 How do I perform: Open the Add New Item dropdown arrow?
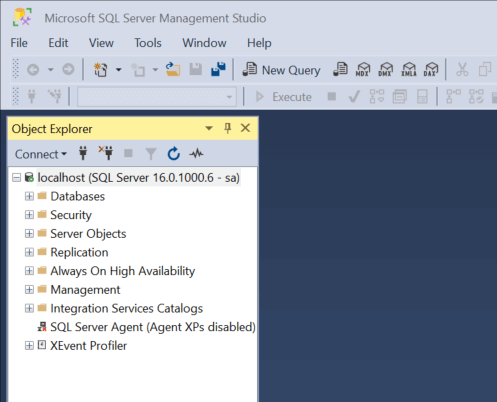(155, 70)
